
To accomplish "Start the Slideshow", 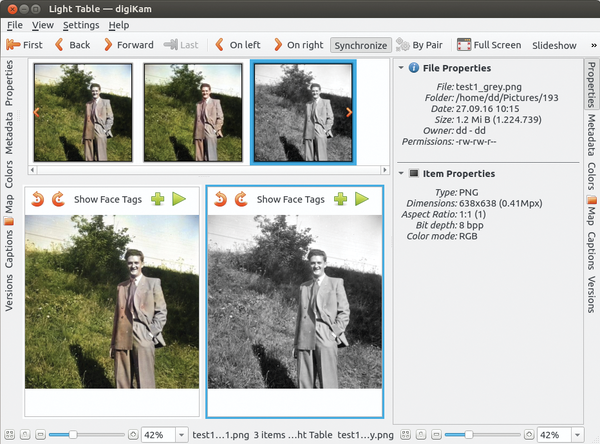I will click(554, 45).
